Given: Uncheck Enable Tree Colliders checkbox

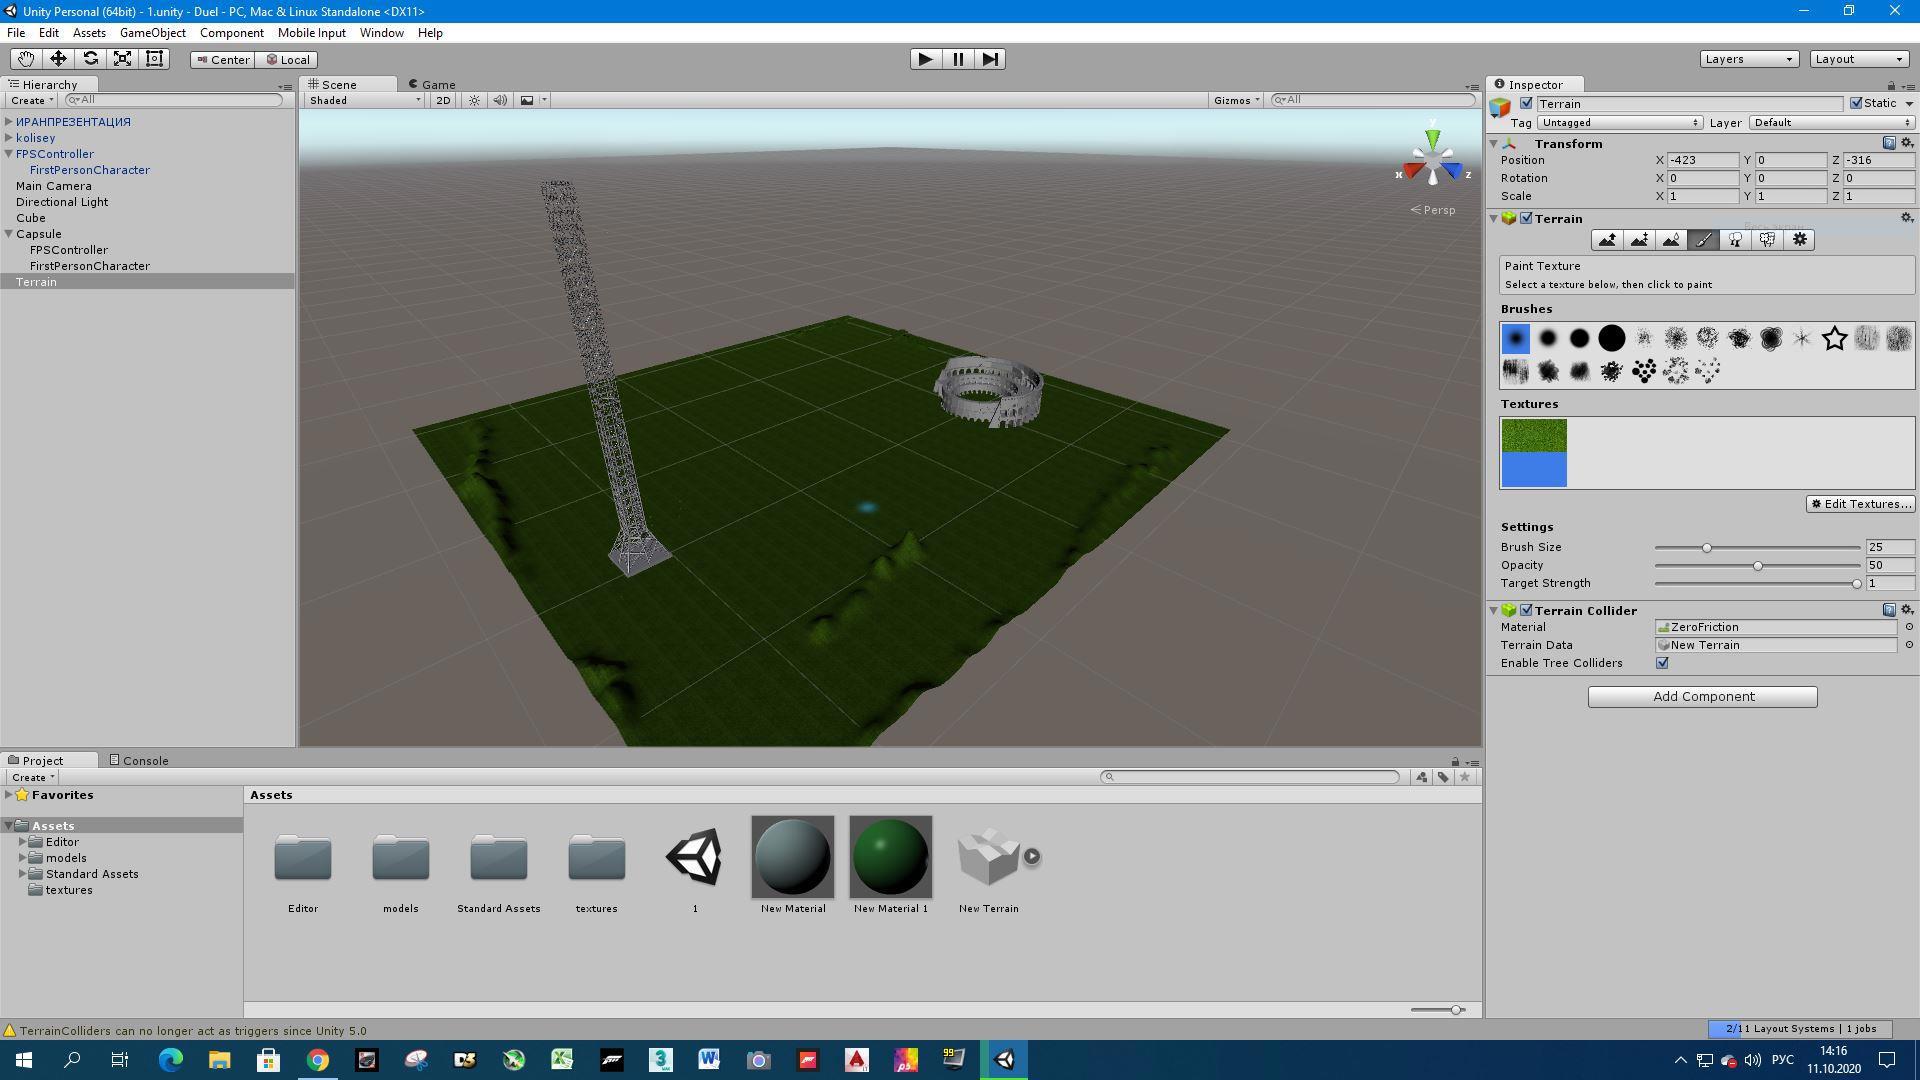Looking at the screenshot, I should 1662,663.
